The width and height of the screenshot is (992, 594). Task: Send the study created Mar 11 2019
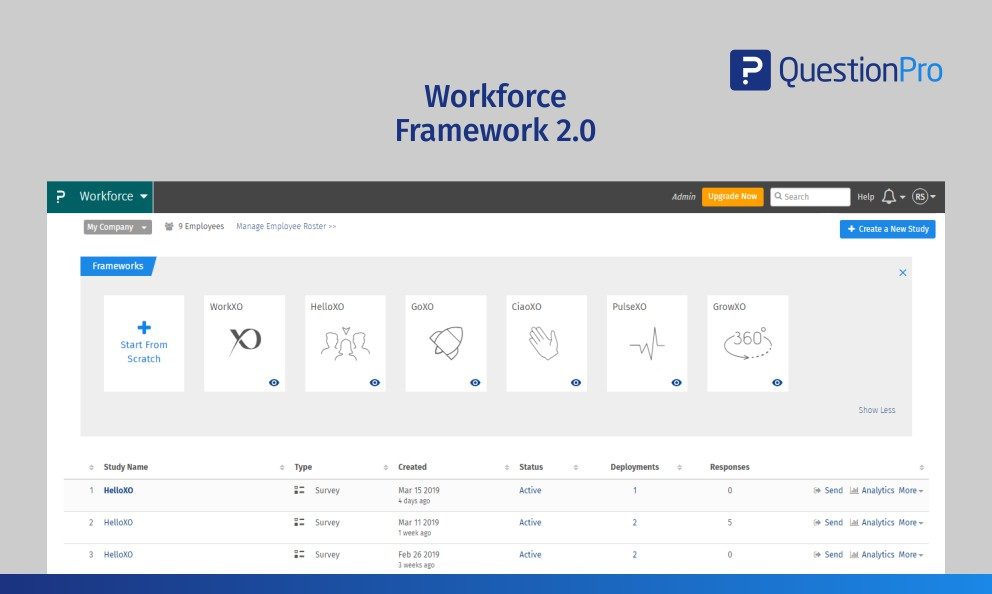pyautogui.click(x=828, y=523)
